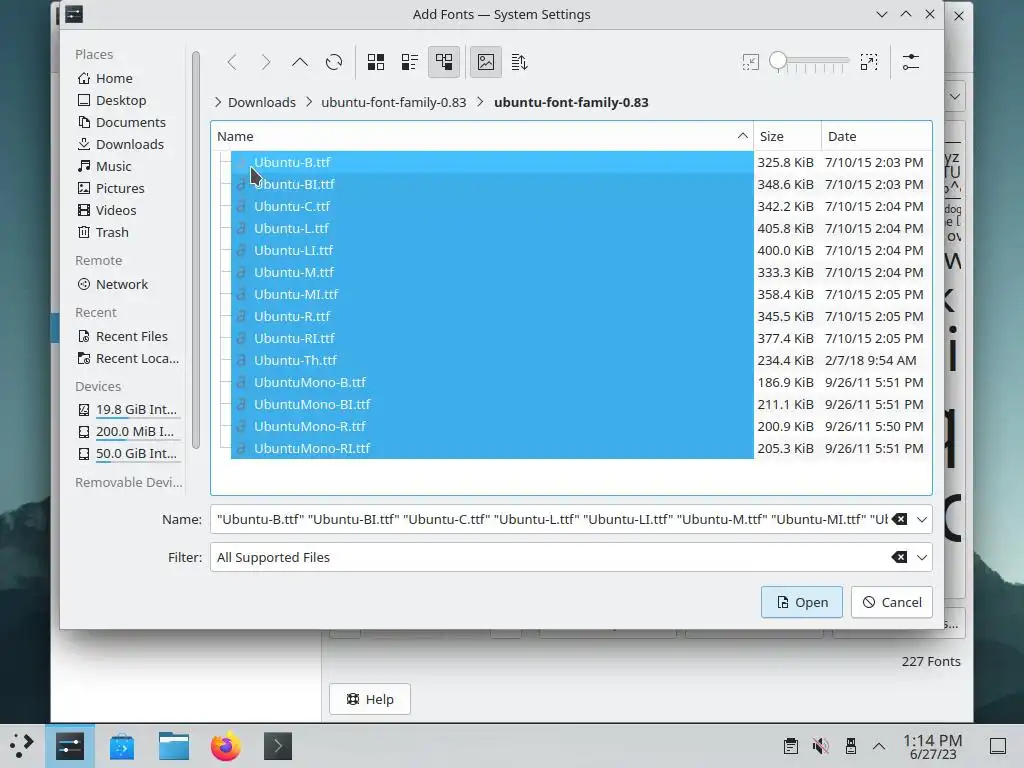Select the file Ubuntu-C.ttf
The image size is (1024, 768).
pyautogui.click(x=492, y=206)
